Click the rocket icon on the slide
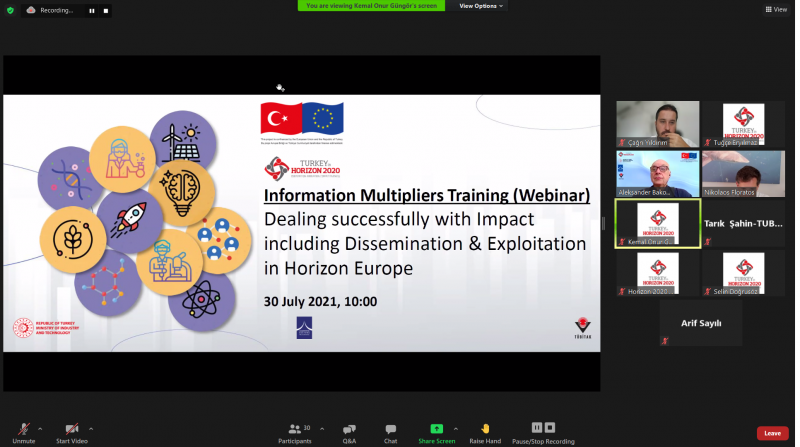The width and height of the screenshot is (800, 447). click(130, 220)
